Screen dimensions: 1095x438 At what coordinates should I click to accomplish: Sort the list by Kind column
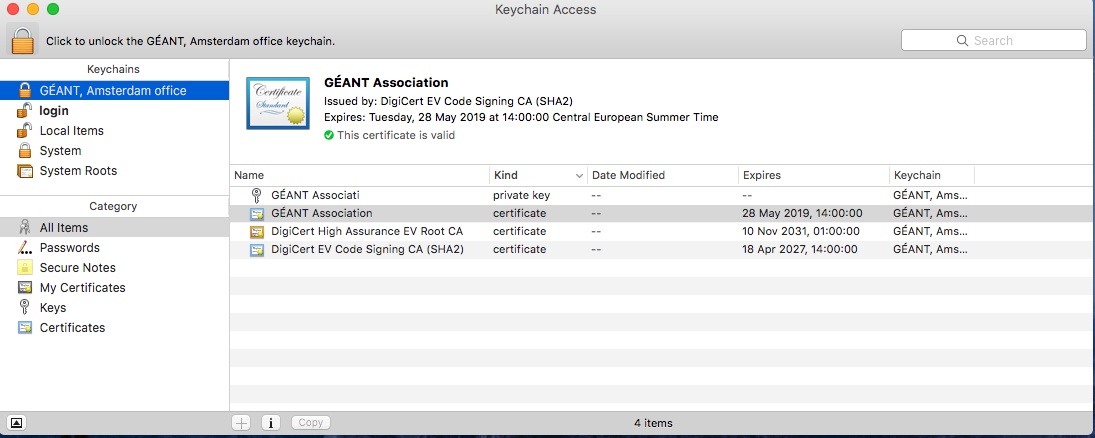point(536,175)
